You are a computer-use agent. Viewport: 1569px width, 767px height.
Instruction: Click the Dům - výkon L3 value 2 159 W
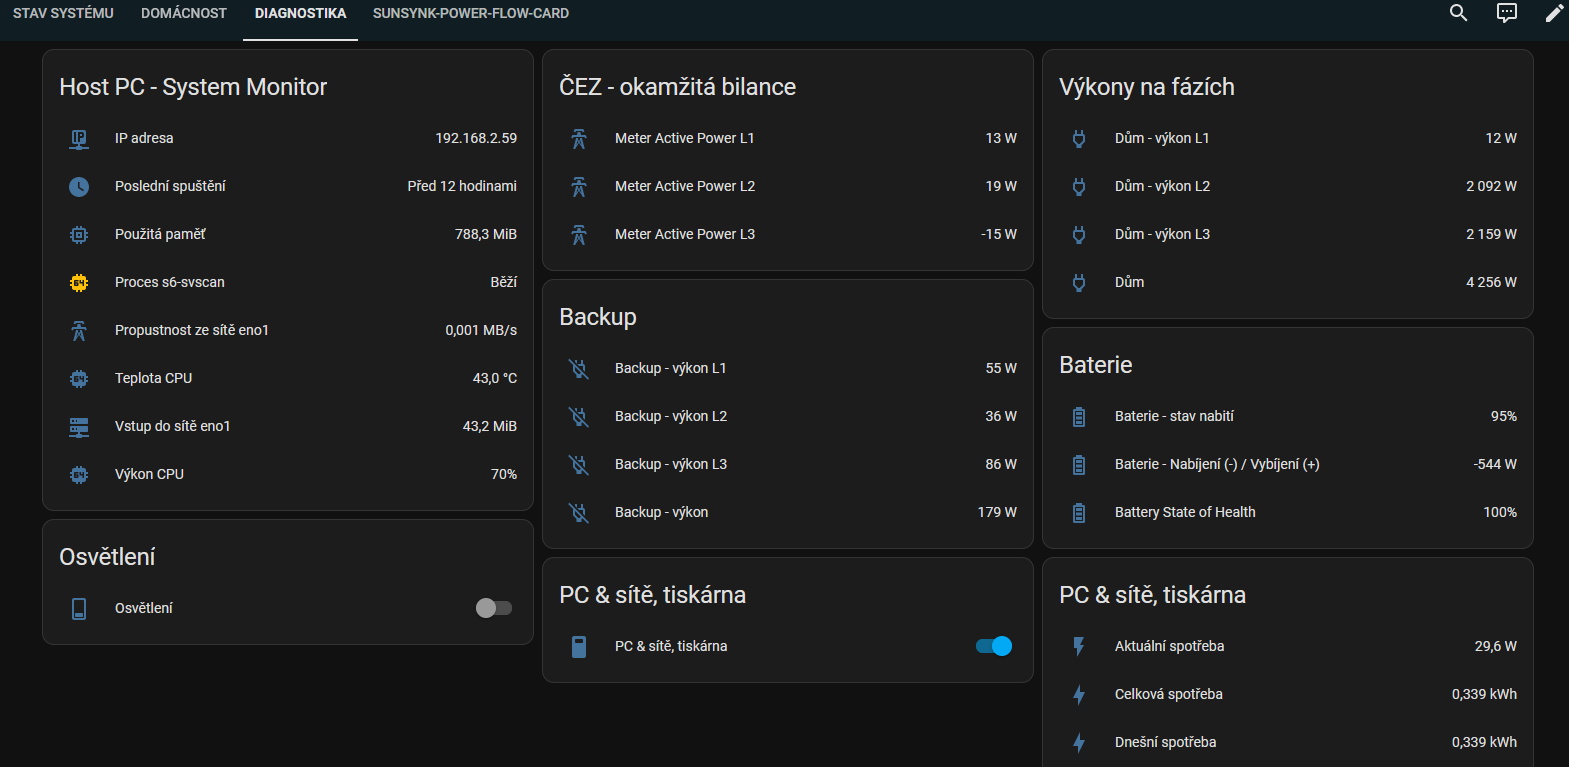coord(1490,234)
